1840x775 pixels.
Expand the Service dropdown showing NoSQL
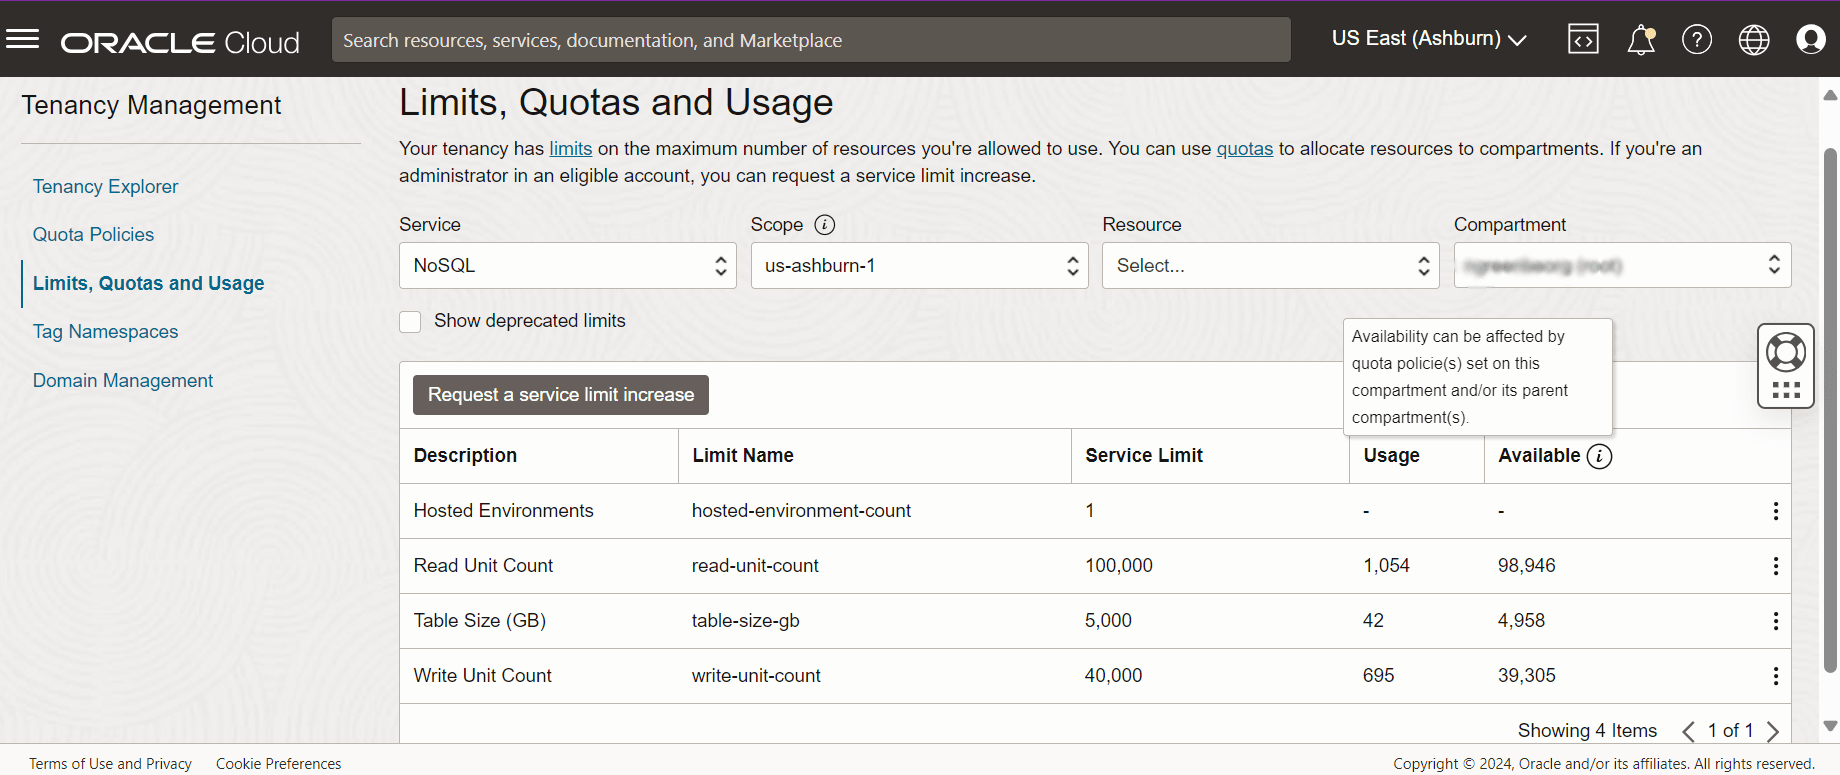click(x=567, y=266)
